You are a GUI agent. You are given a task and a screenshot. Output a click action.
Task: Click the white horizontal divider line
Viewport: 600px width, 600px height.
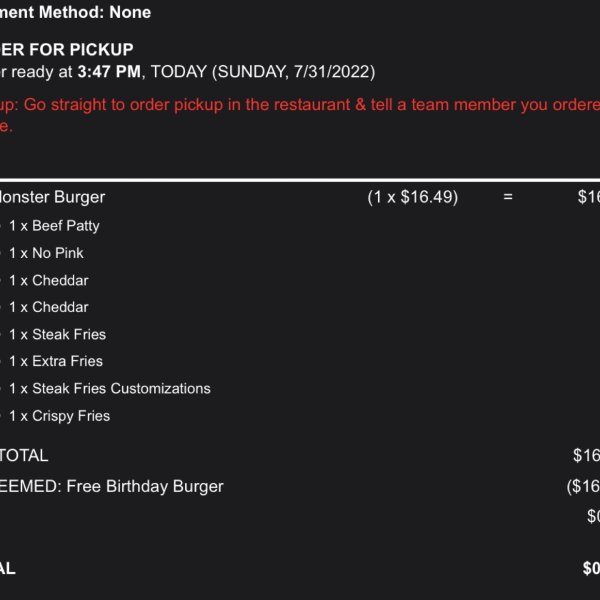(x=300, y=179)
